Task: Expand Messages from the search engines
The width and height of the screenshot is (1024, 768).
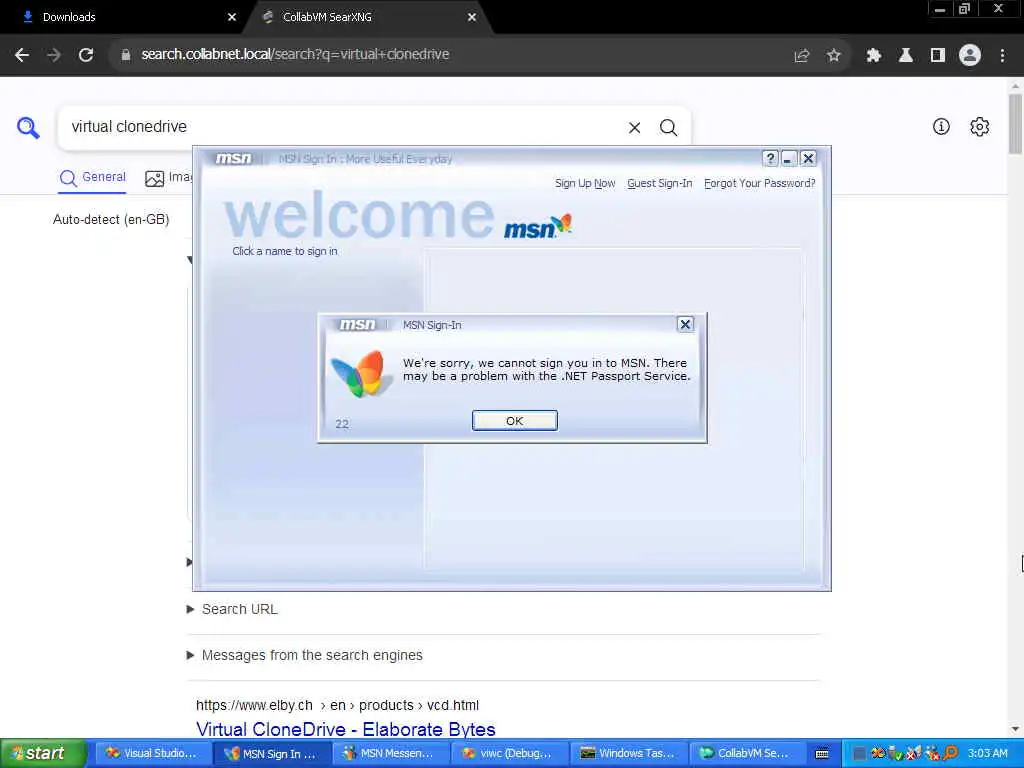Action: tap(304, 655)
